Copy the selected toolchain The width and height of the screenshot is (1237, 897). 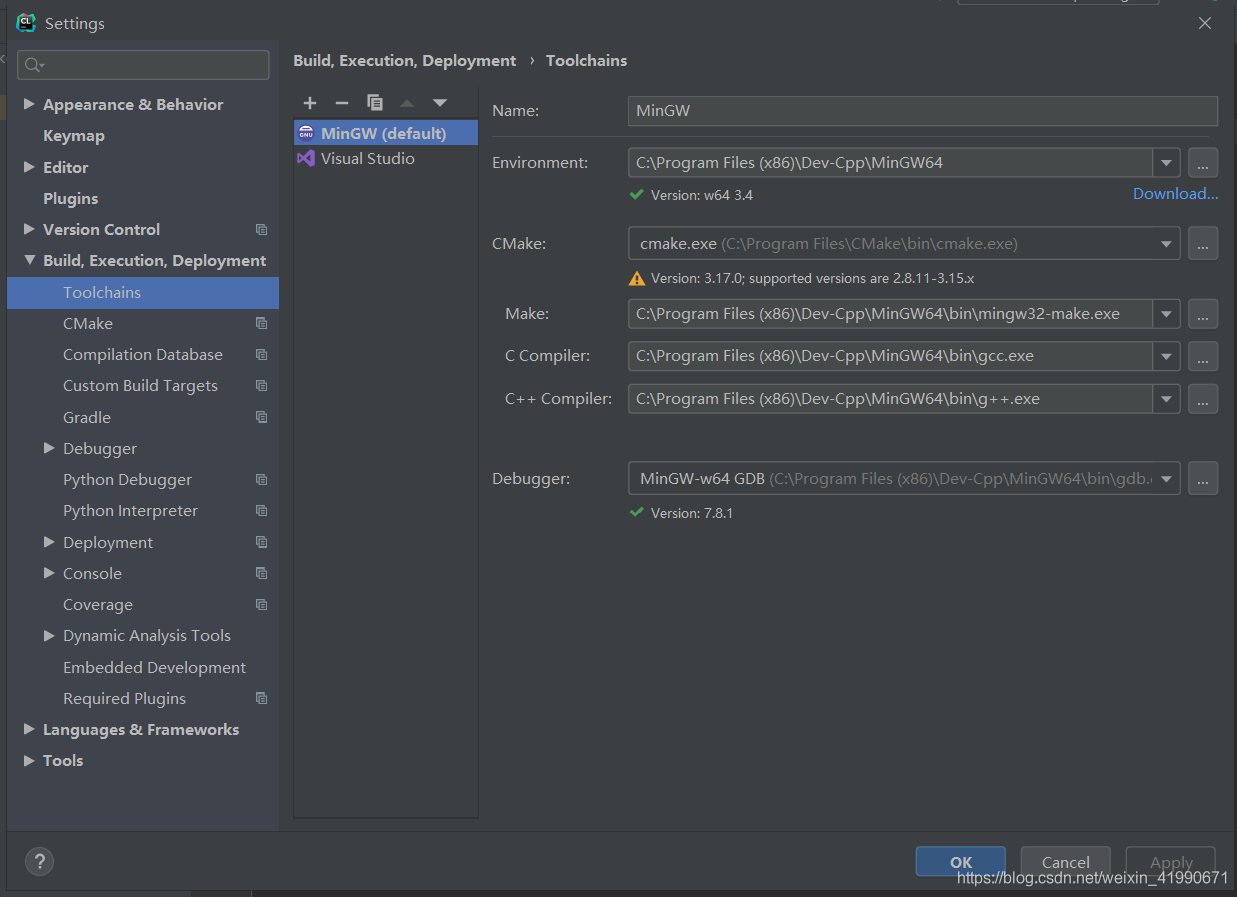(375, 103)
